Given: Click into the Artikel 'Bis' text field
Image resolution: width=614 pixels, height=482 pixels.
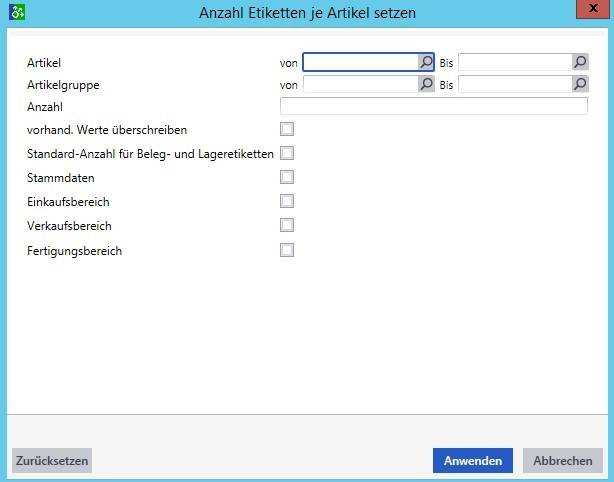Looking at the screenshot, I should 514,62.
